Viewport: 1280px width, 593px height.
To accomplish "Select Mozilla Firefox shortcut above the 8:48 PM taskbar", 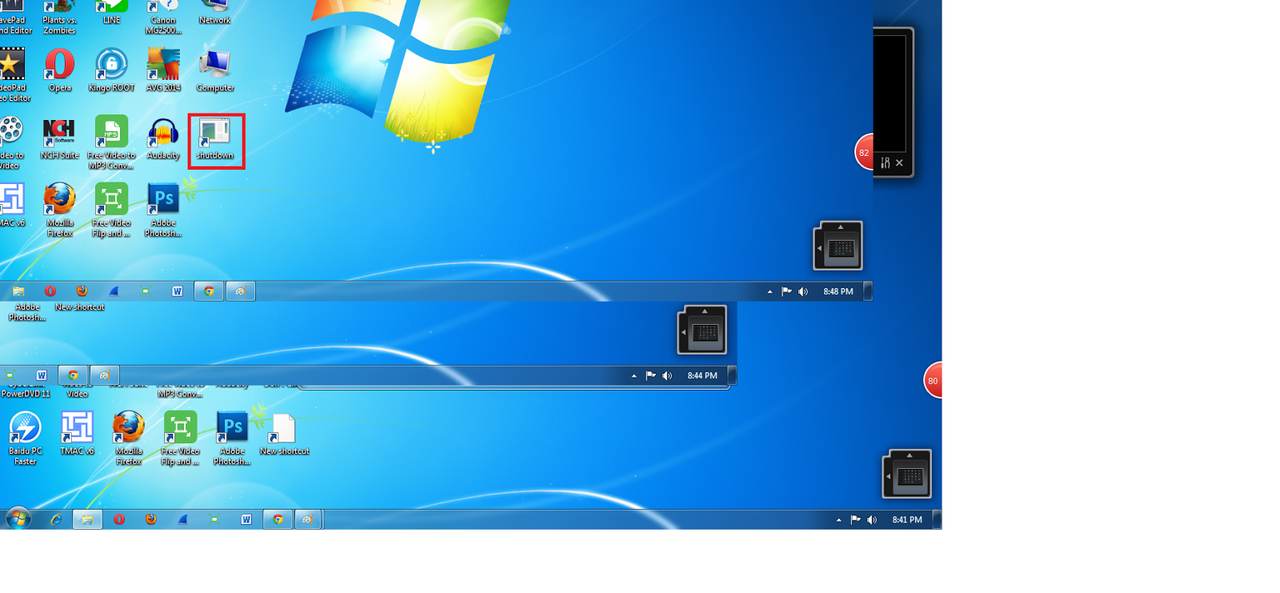I will tap(59, 210).
